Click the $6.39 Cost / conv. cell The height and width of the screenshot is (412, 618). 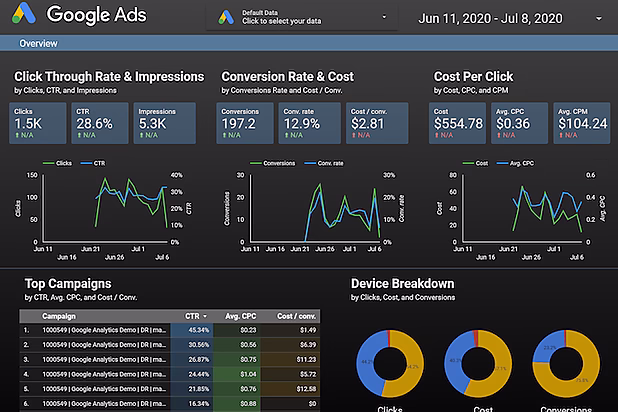tap(290, 345)
